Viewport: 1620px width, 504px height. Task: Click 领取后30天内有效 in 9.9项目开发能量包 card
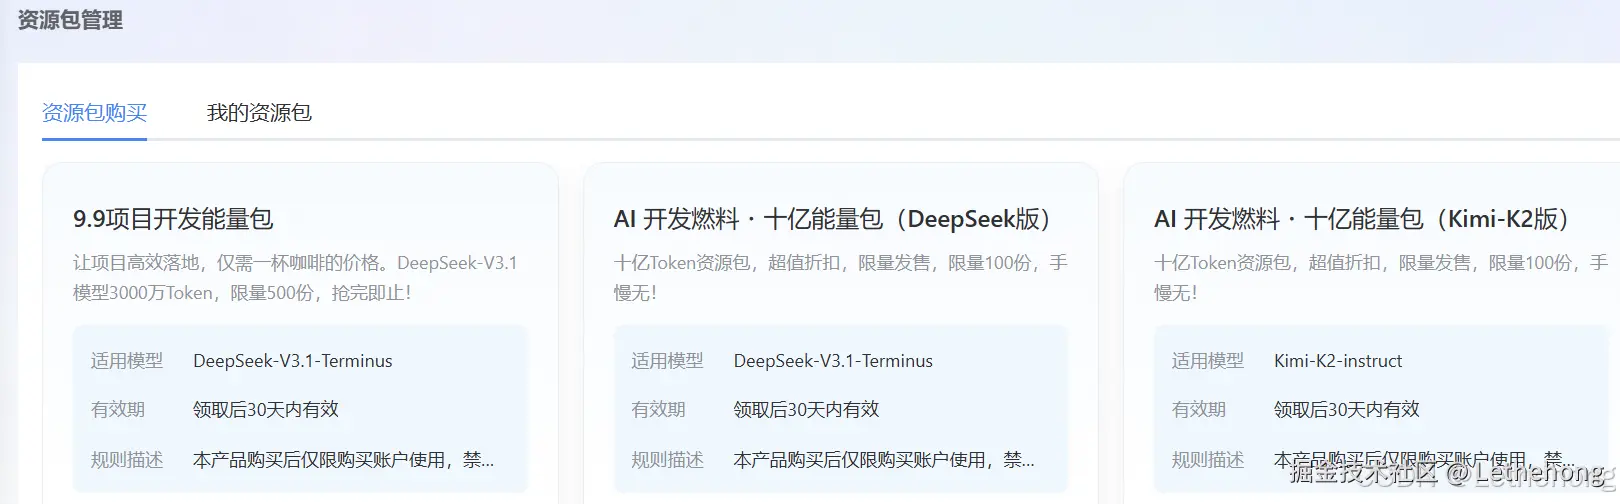coord(266,410)
